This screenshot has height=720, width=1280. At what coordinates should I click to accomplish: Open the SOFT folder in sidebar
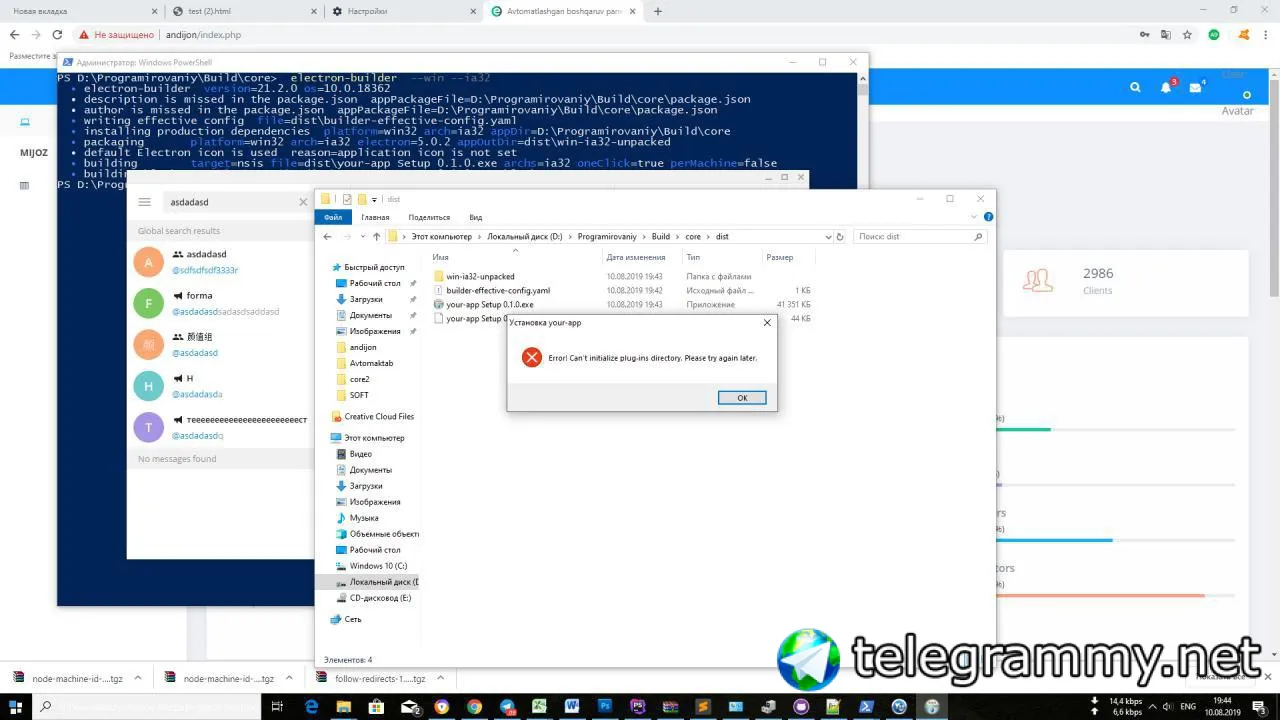359,395
